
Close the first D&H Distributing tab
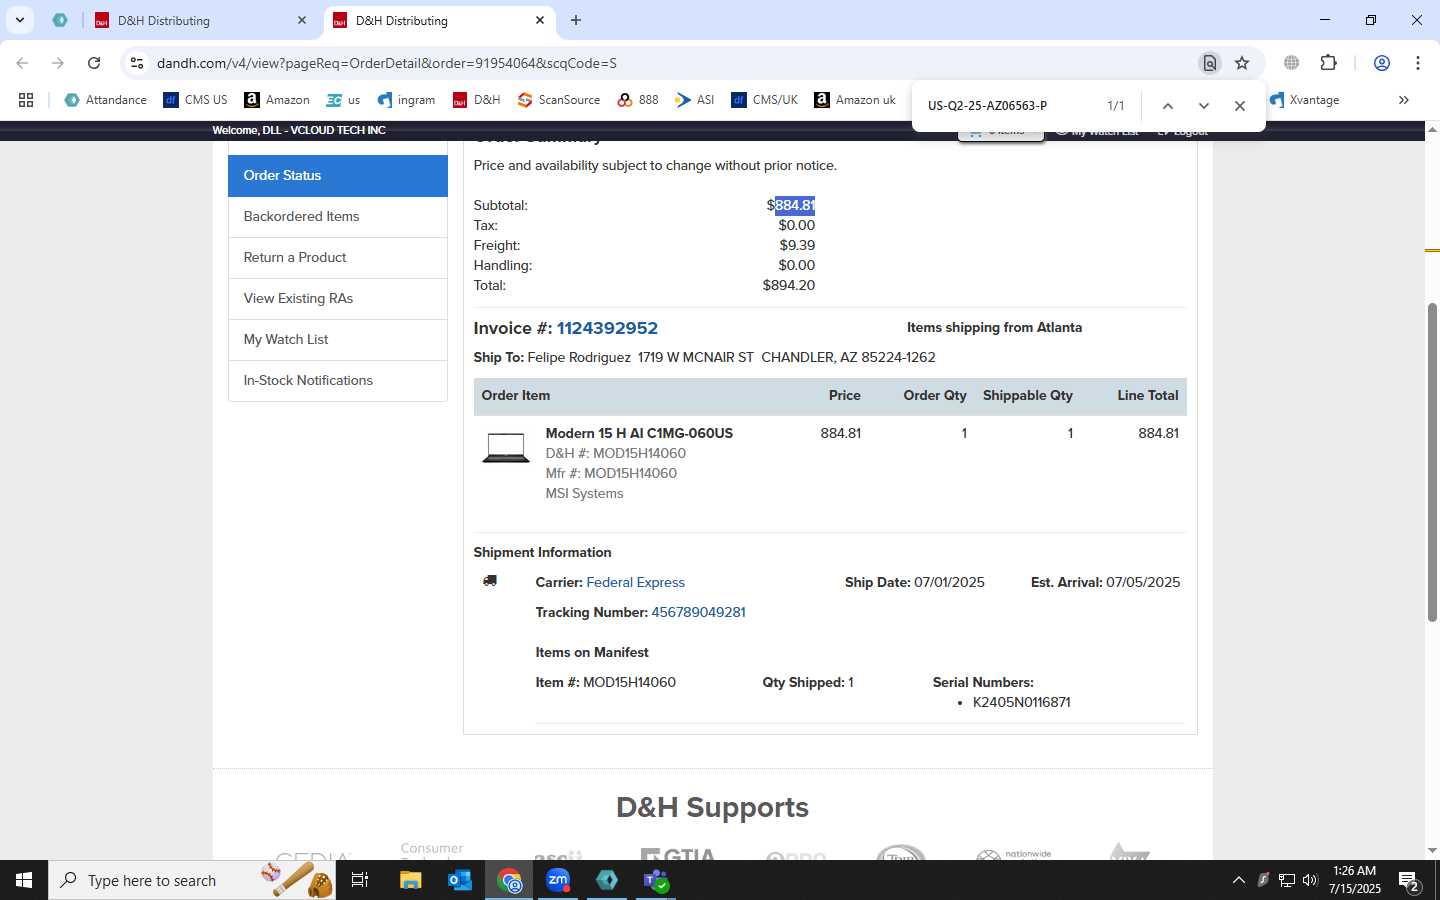point(302,20)
